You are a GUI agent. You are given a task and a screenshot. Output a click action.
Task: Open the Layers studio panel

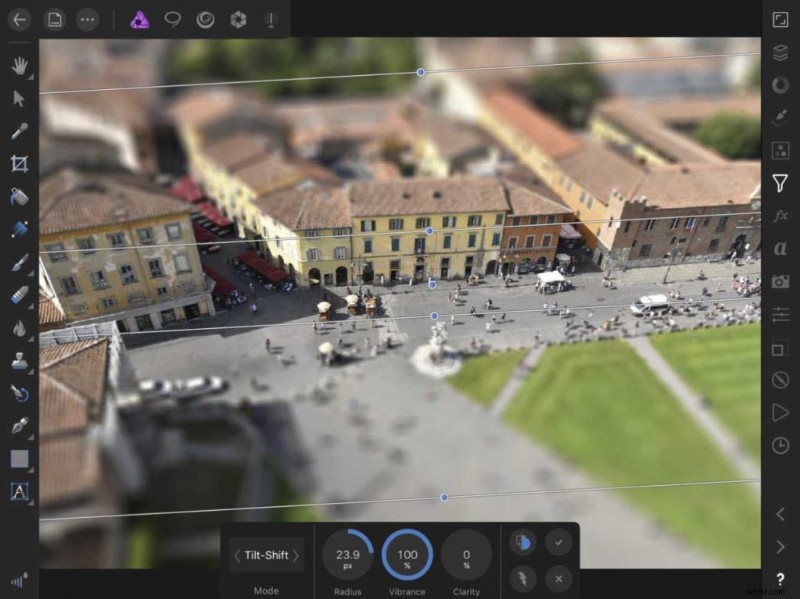(781, 48)
